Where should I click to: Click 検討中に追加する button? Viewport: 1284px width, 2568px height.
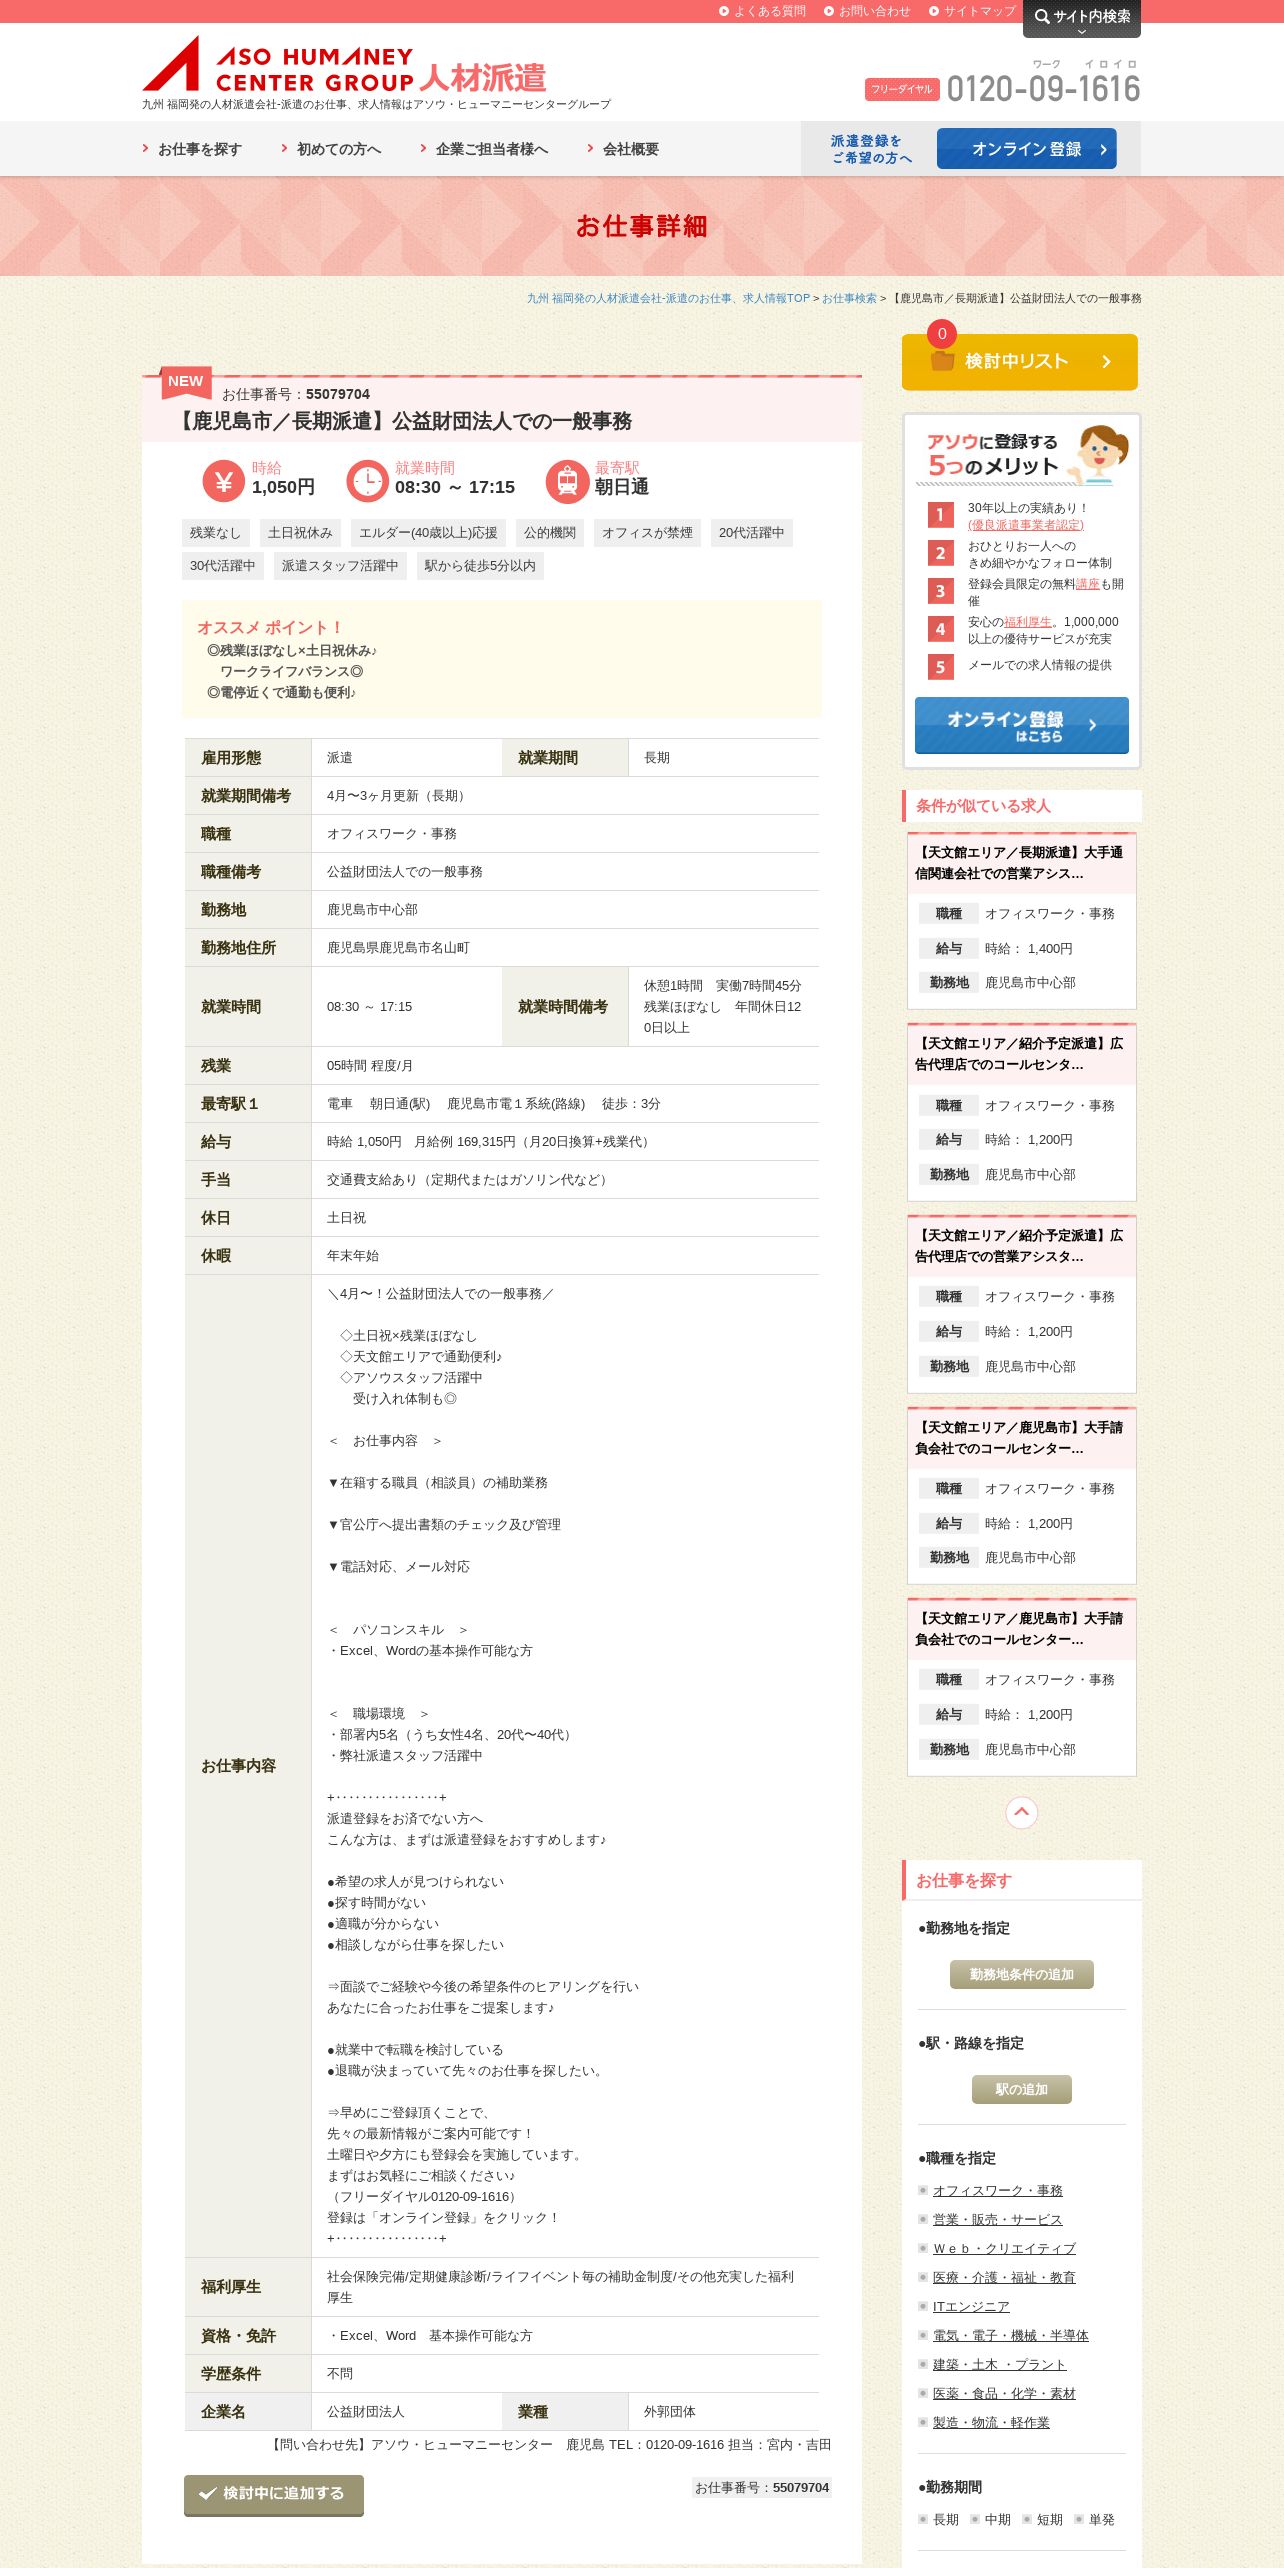click(x=274, y=2494)
